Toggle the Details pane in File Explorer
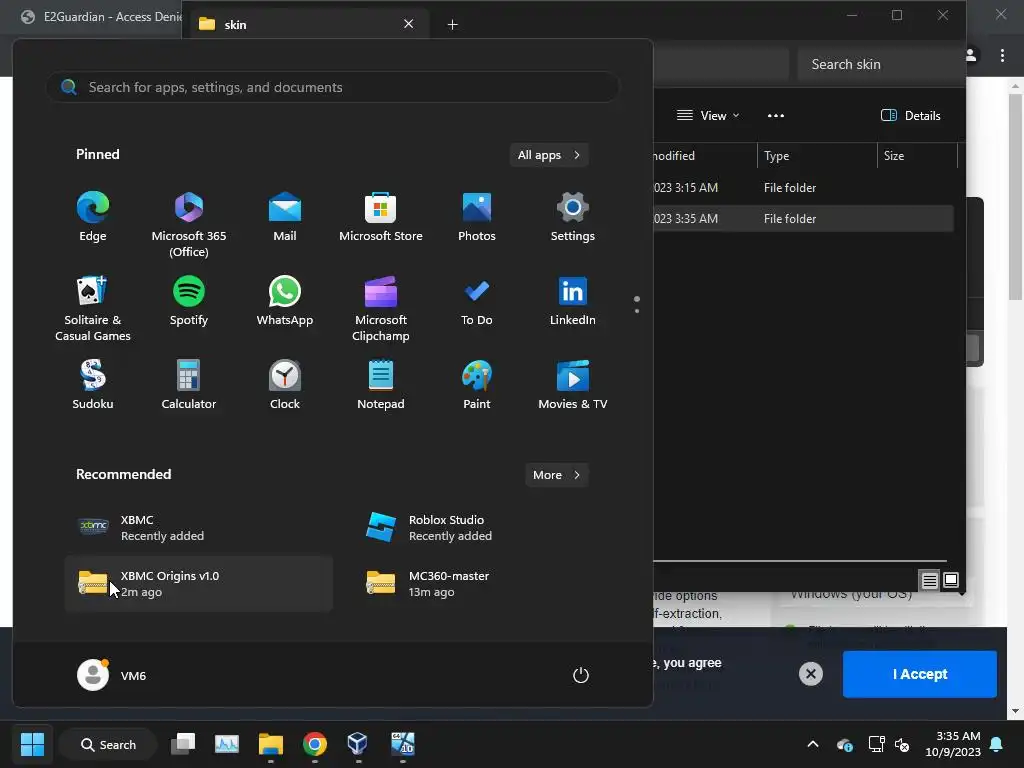This screenshot has height=768, width=1024. click(910, 116)
